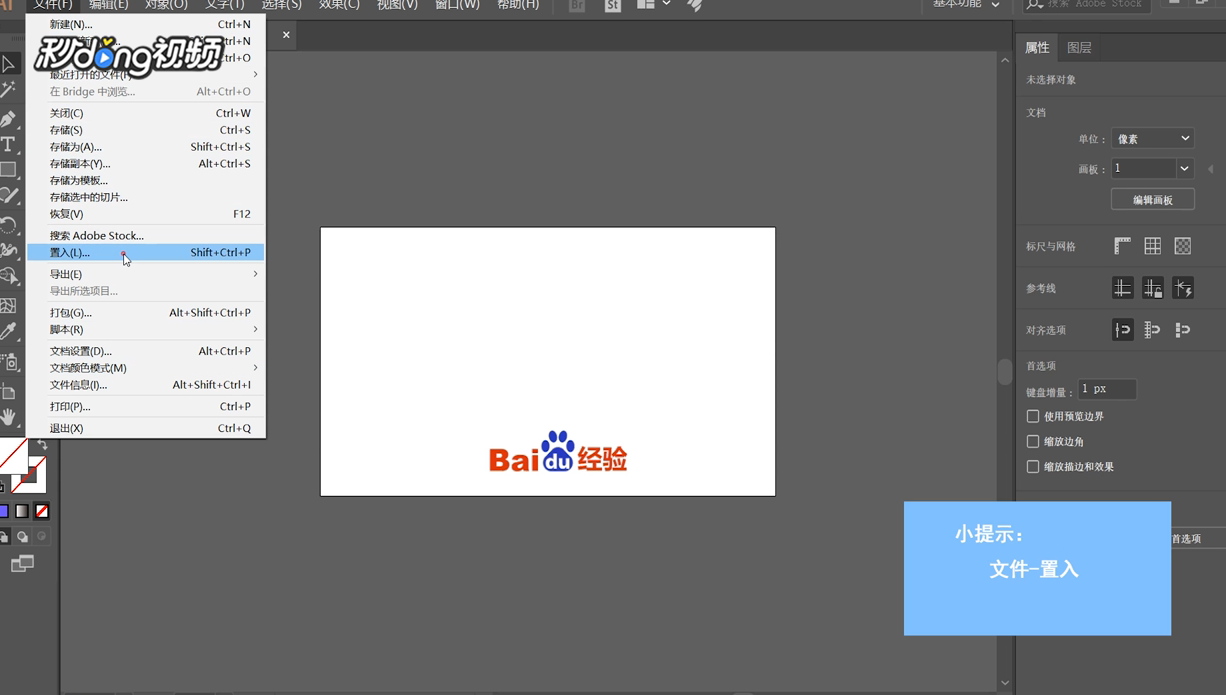
Task: Open the change screen mode button
Action: pyautogui.click(x=22, y=564)
